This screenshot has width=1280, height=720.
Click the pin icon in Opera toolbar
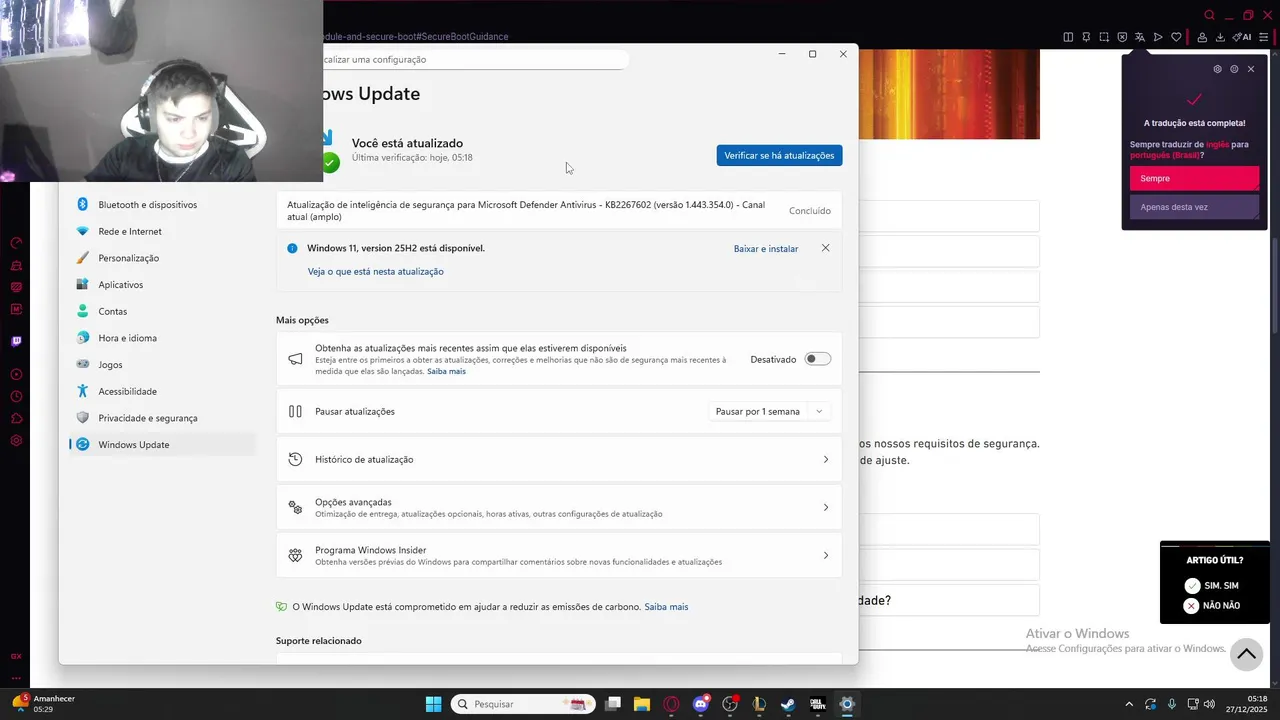point(1086,37)
